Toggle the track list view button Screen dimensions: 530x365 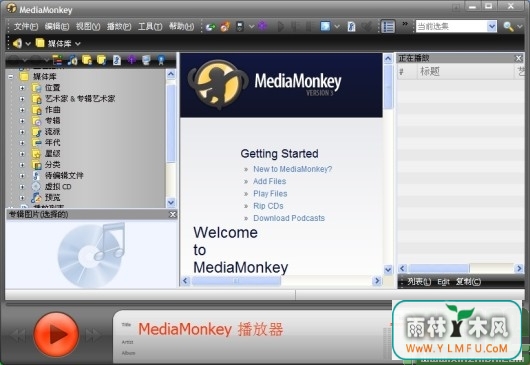click(388, 26)
